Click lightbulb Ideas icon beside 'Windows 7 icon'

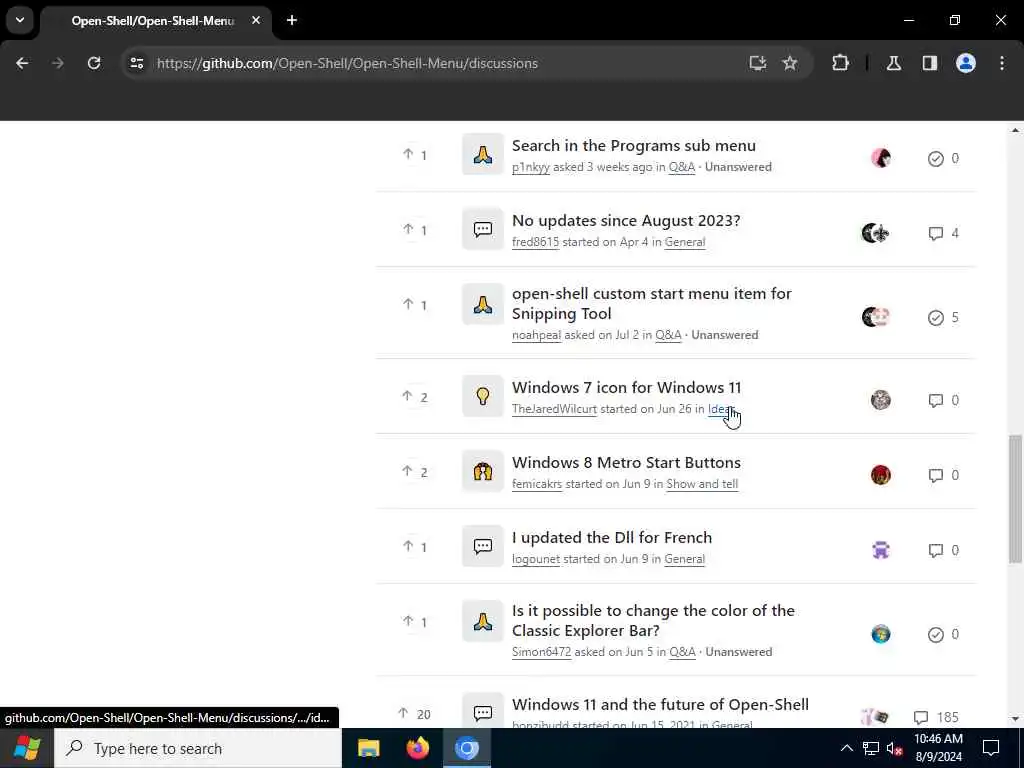(x=483, y=396)
